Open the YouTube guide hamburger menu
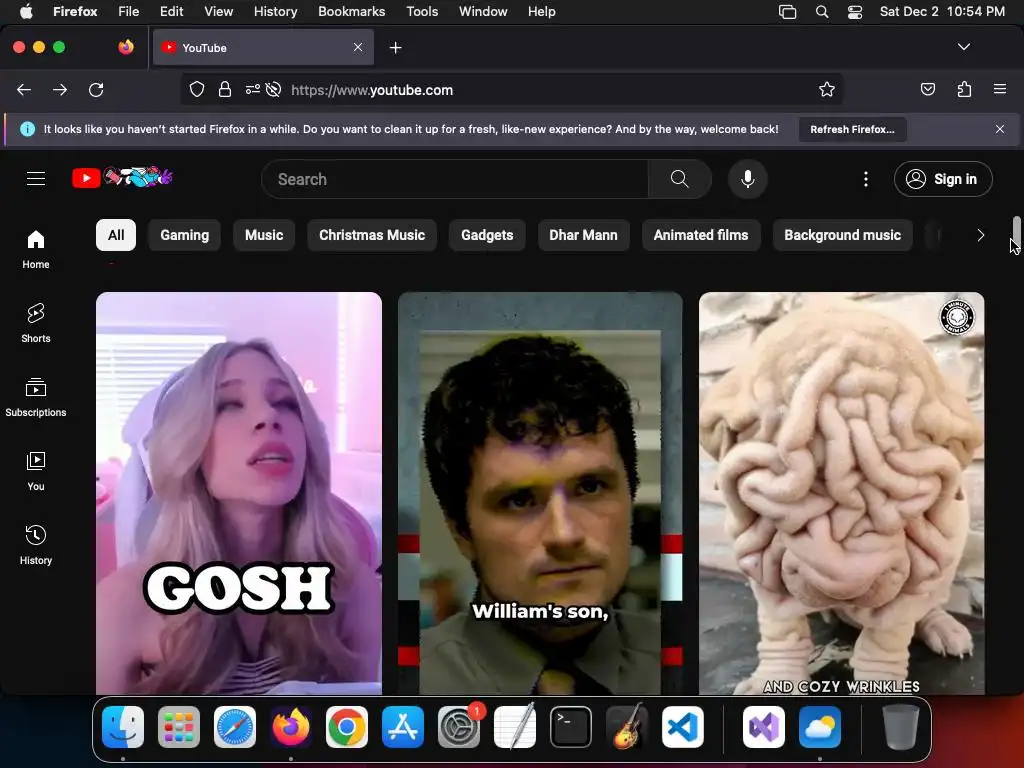The height and width of the screenshot is (768, 1024). pos(36,178)
